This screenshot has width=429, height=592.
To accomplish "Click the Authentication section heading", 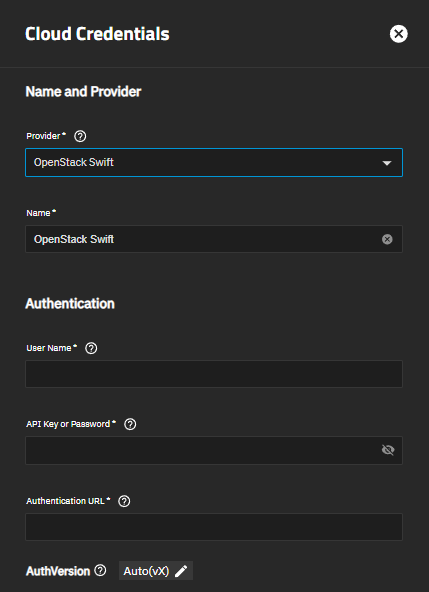I will [70, 304].
